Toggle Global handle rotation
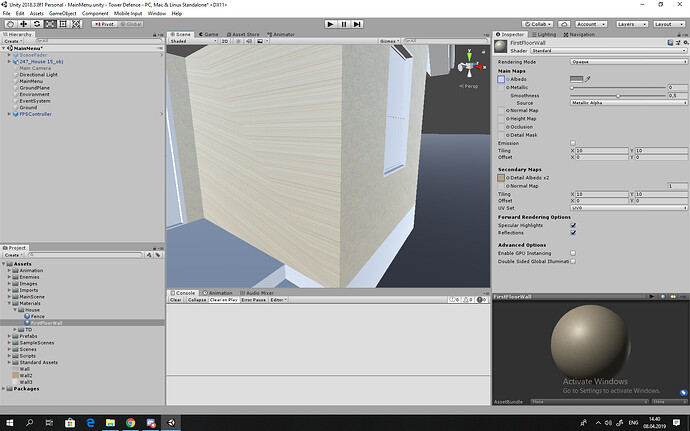 pyautogui.click(x=131, y=24)
